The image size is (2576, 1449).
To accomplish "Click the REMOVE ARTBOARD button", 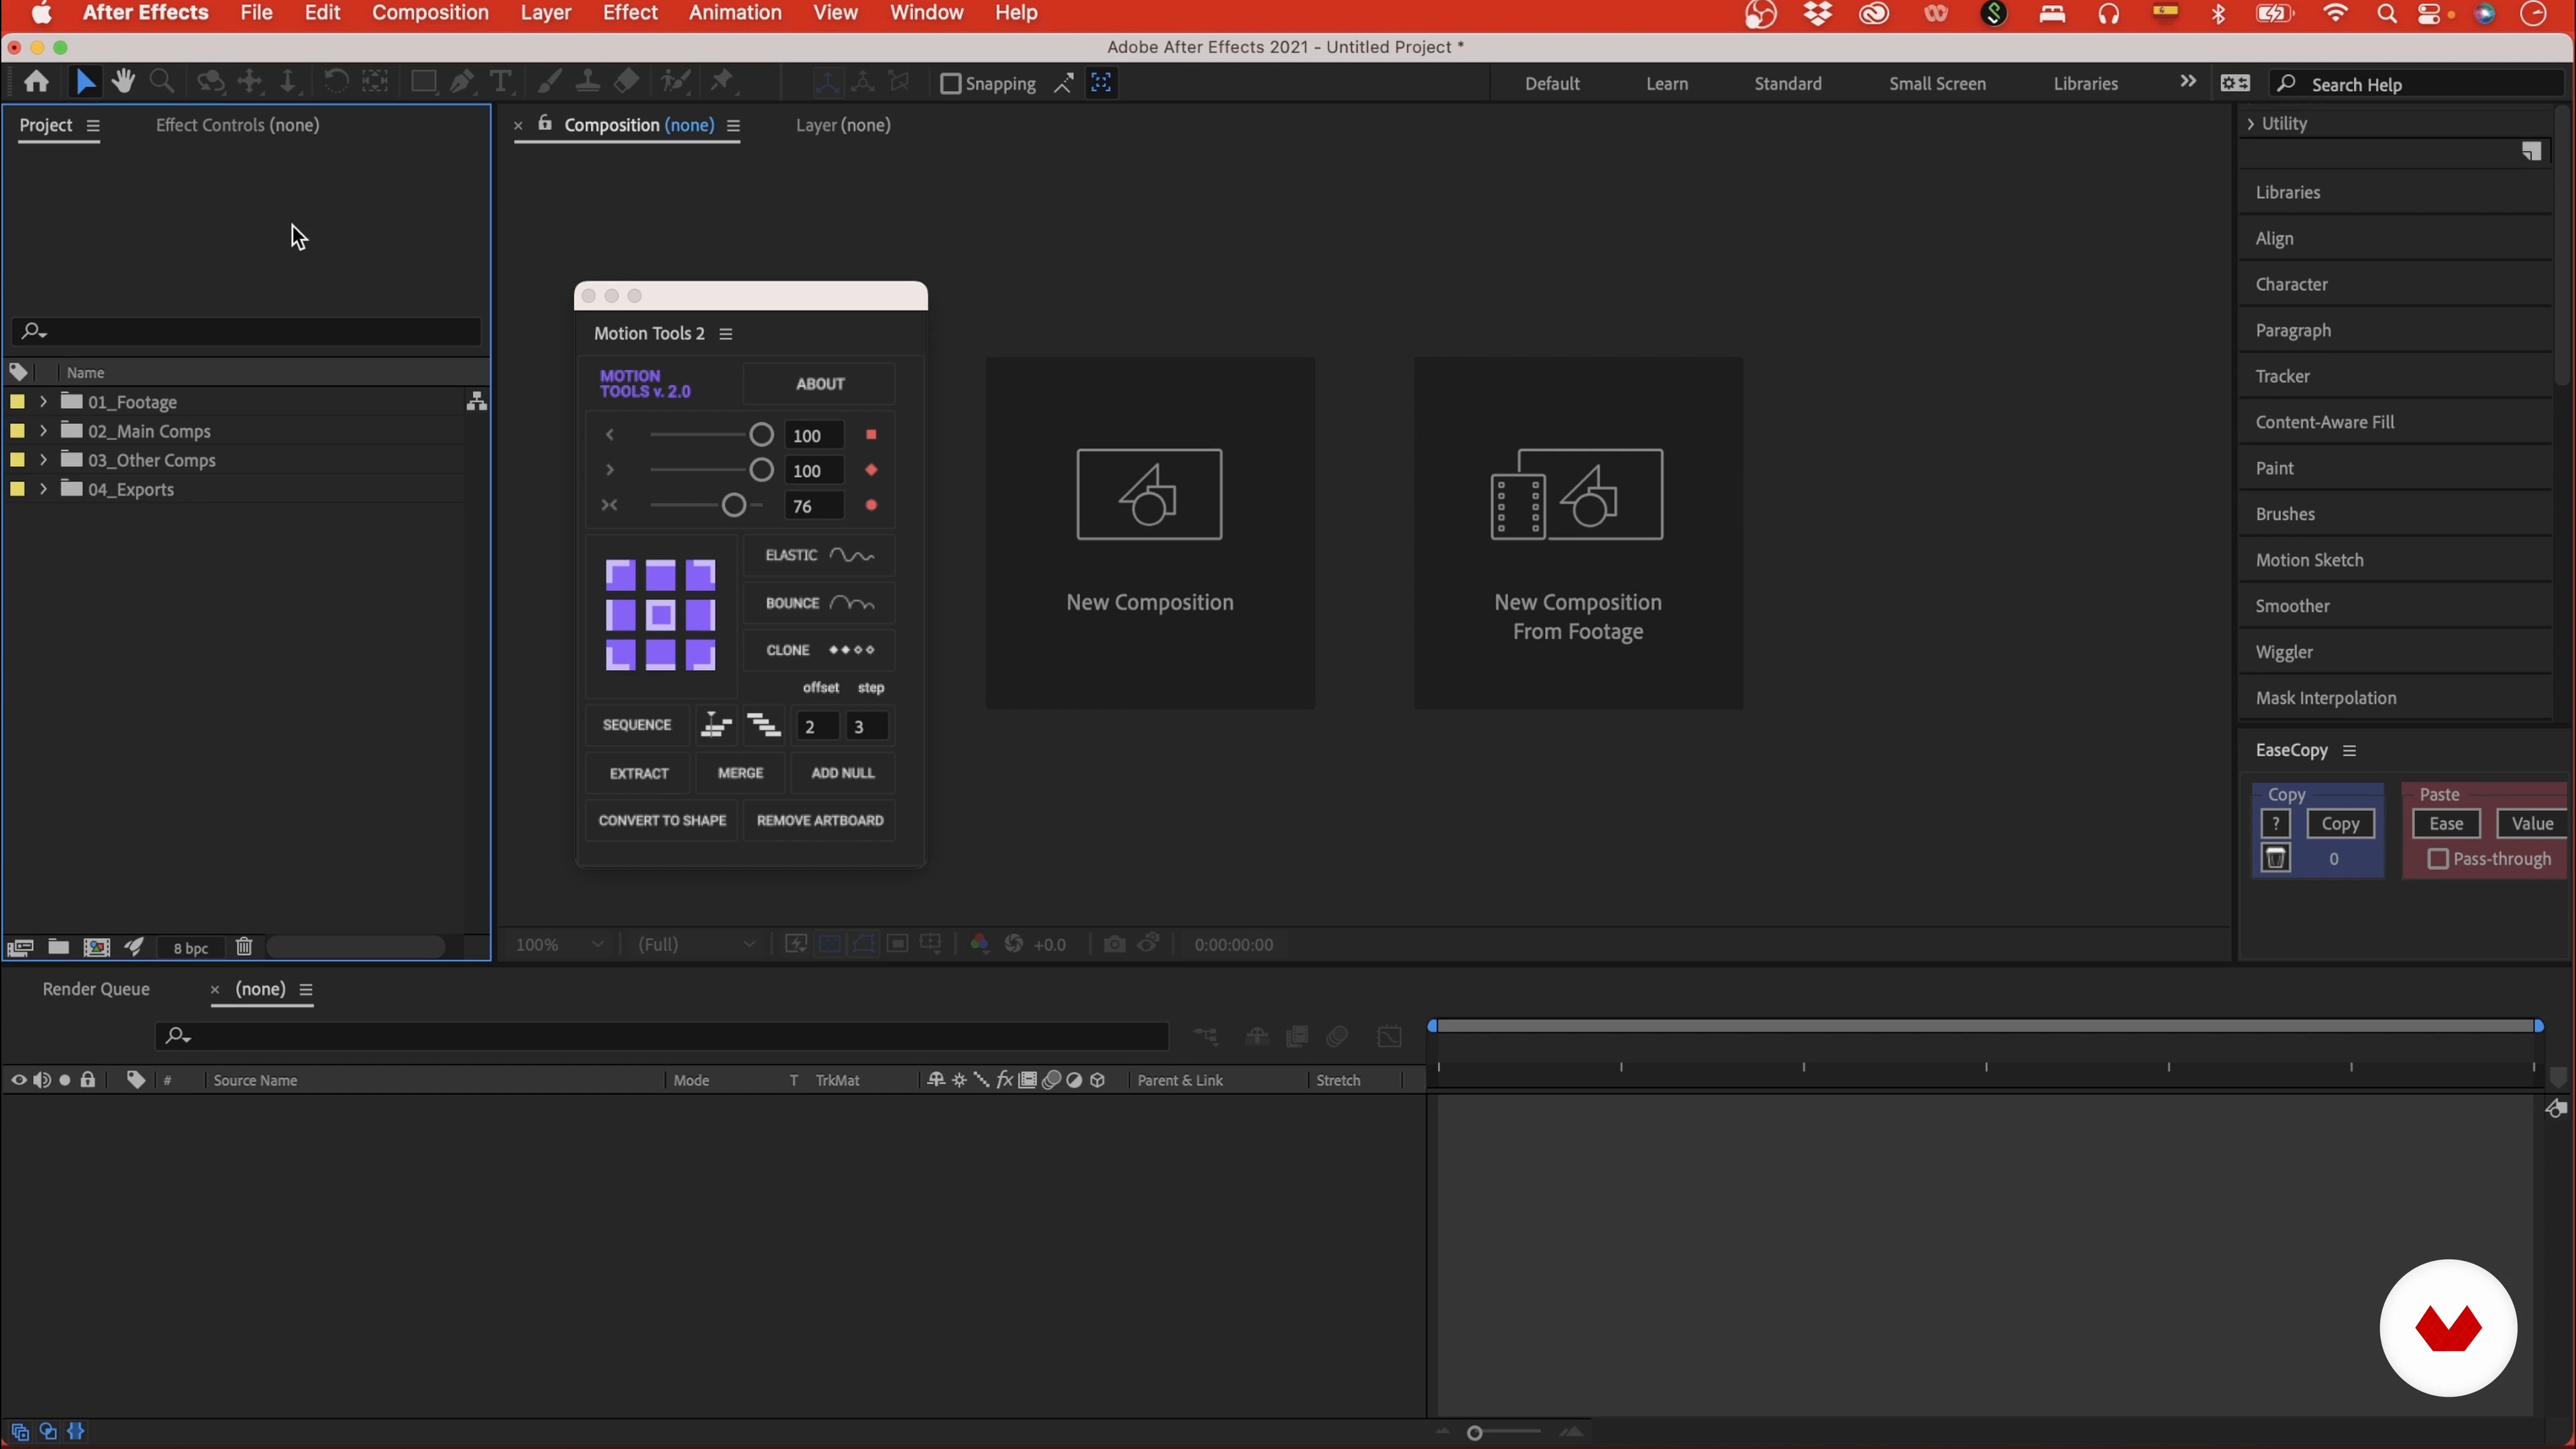I will 820,820.
